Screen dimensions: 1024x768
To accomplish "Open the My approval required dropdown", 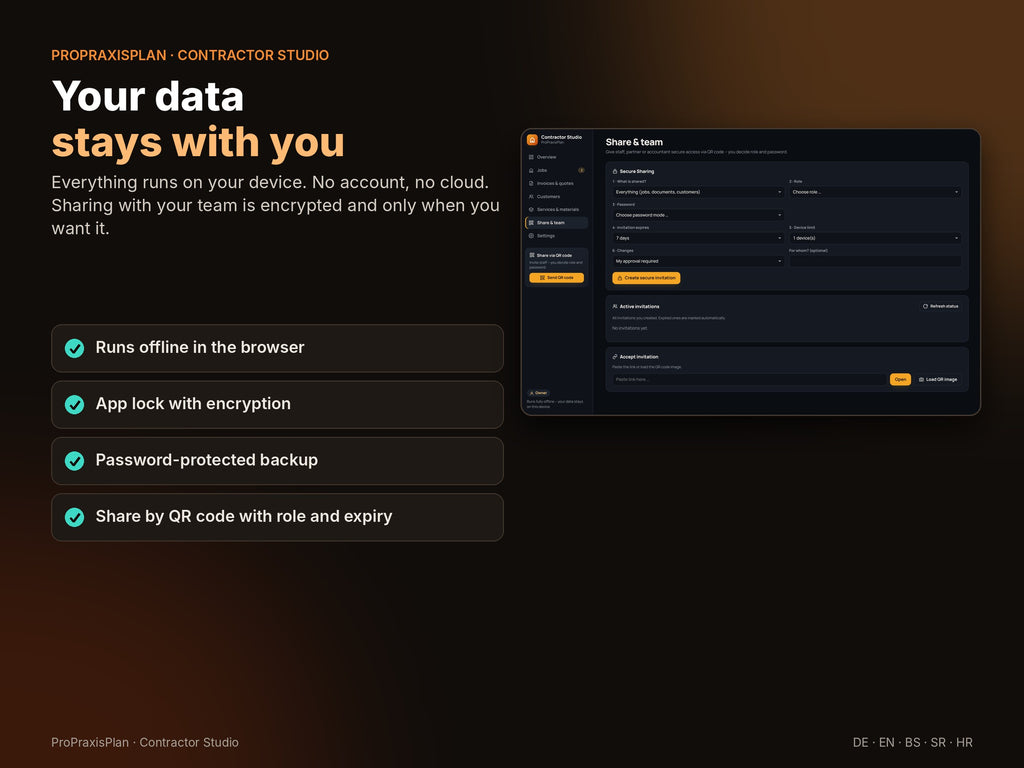I will pyautogui.click(x=697, y=261).
